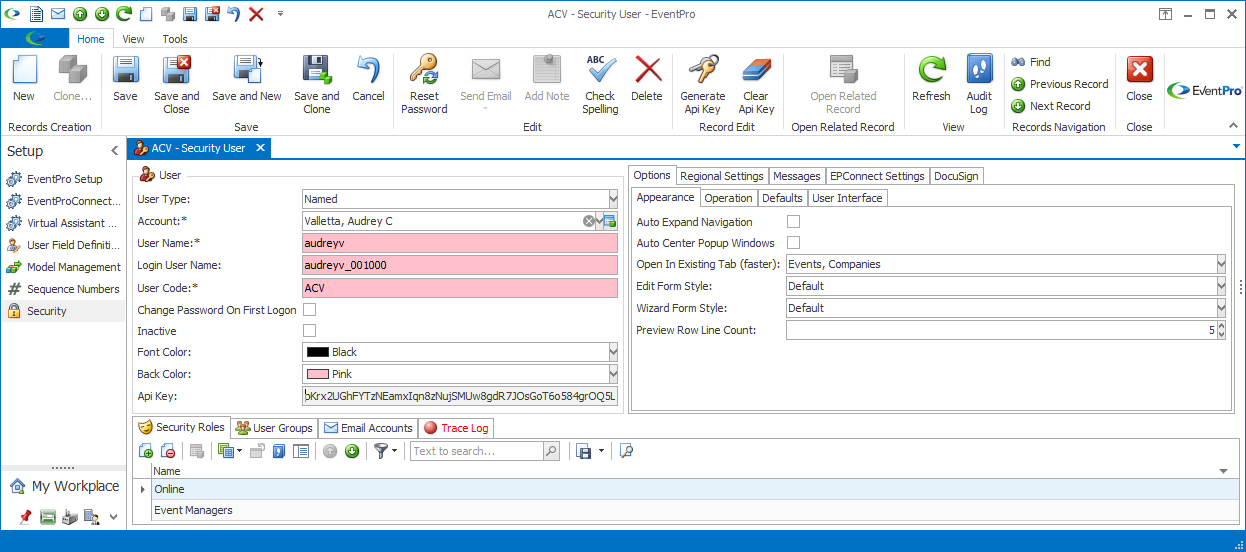The image size is (1246, 552).
Task: Open the quick access toolbar customize dropdown
Action: point(280,14)
